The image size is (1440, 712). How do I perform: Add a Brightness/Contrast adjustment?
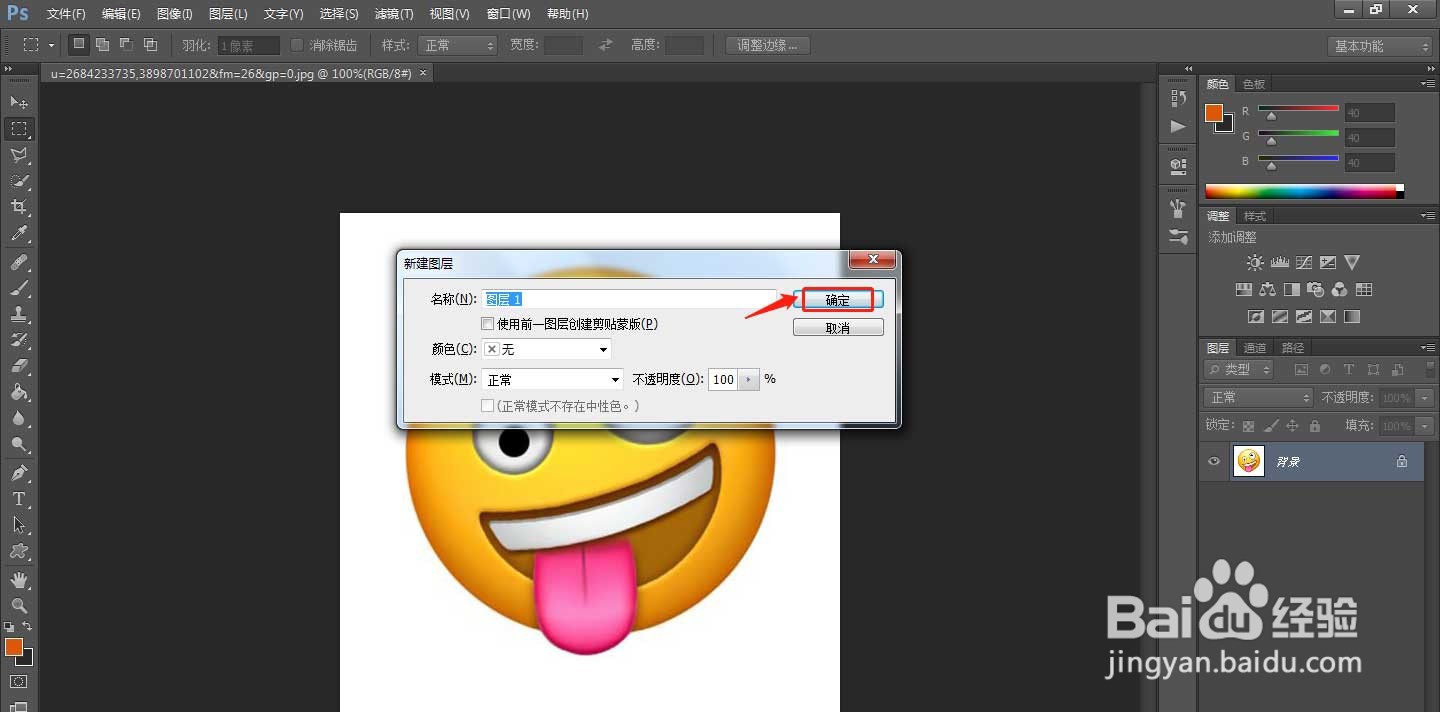click(1255, 262)
